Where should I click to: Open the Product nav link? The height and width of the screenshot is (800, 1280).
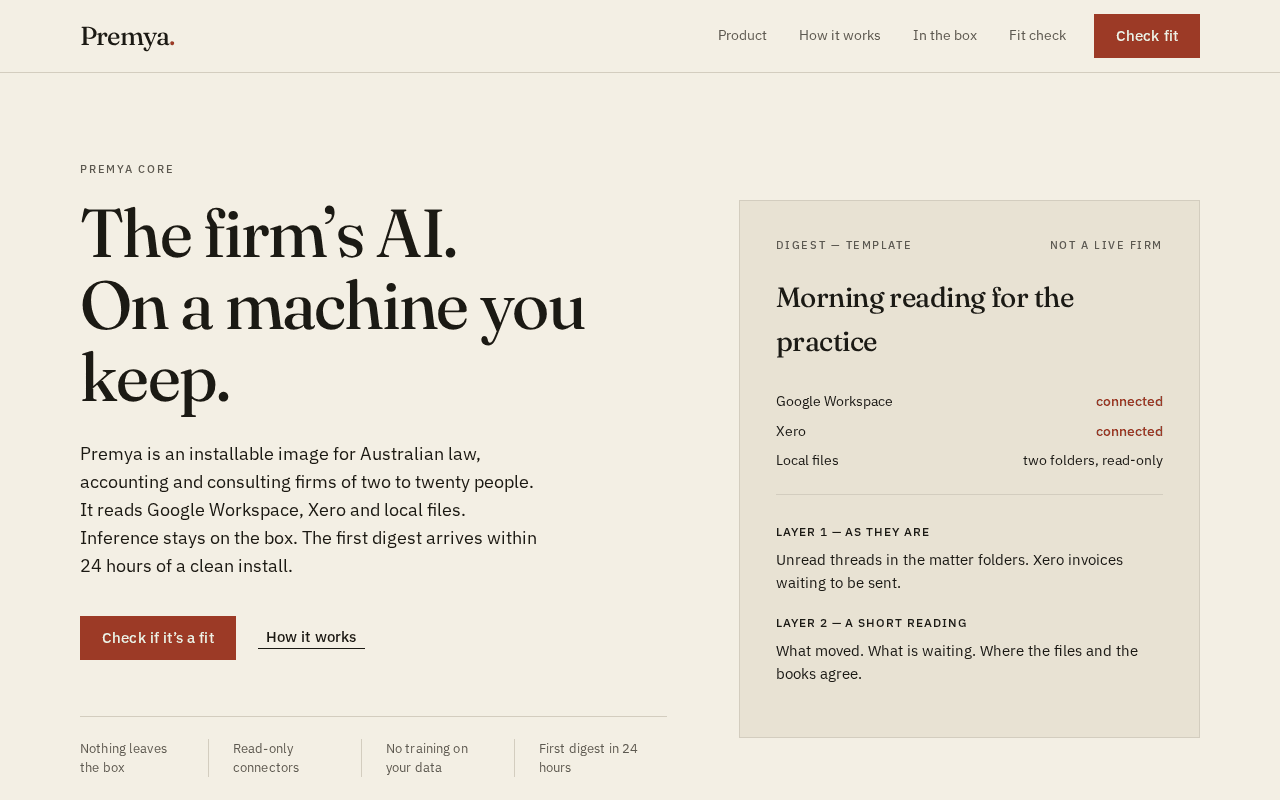[742, 36]
